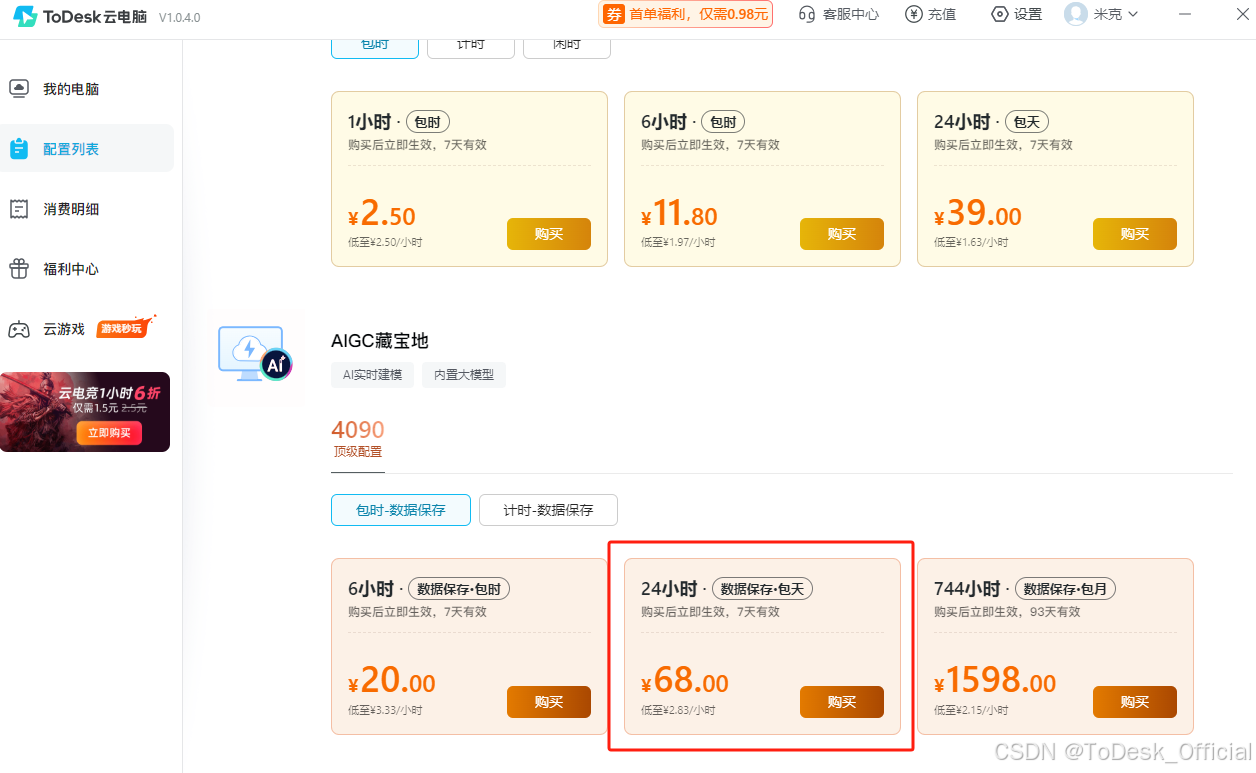Image resolution: width=1256 pixels, height=773 pixels.
Task: Click the 包时 tag on 1小时 card
Action: click(427, 122)
